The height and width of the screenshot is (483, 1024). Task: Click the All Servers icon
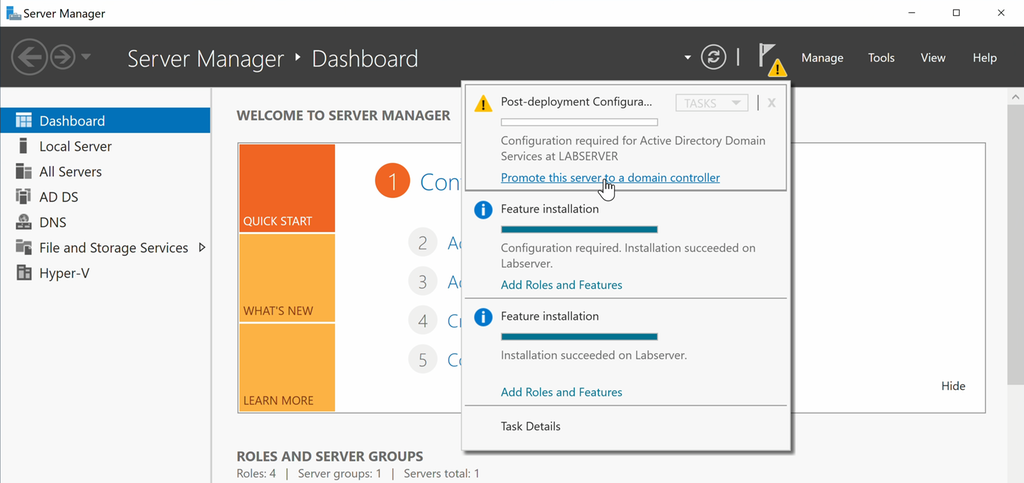(24, 172)
